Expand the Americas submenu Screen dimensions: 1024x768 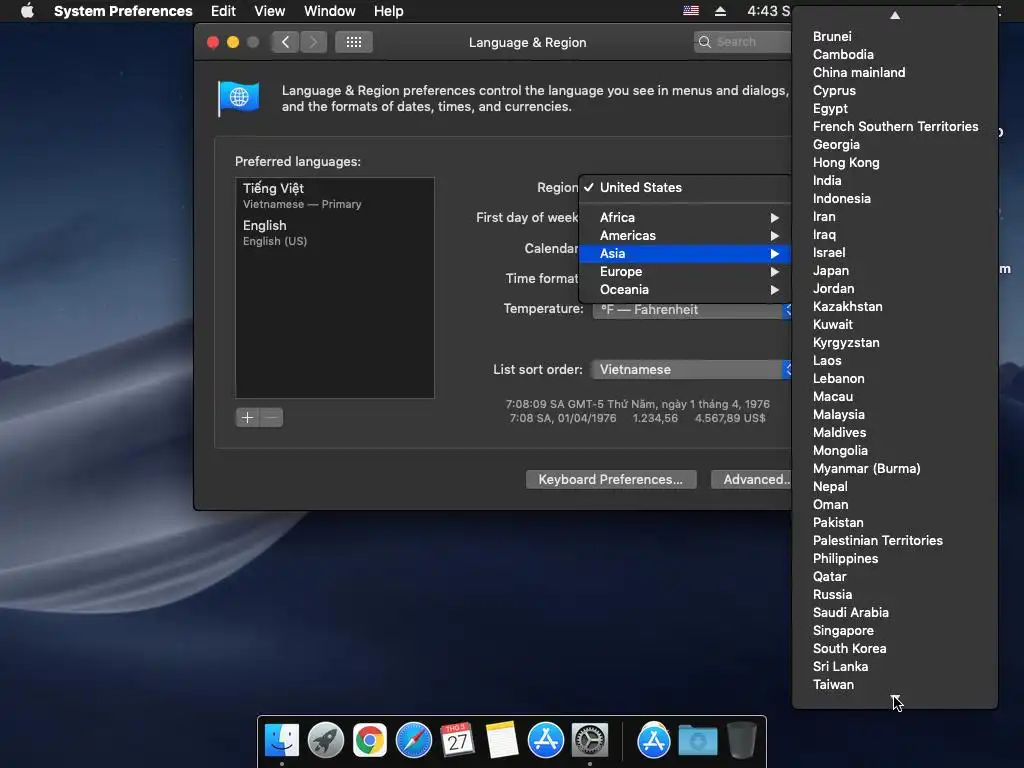click(684, 235)
